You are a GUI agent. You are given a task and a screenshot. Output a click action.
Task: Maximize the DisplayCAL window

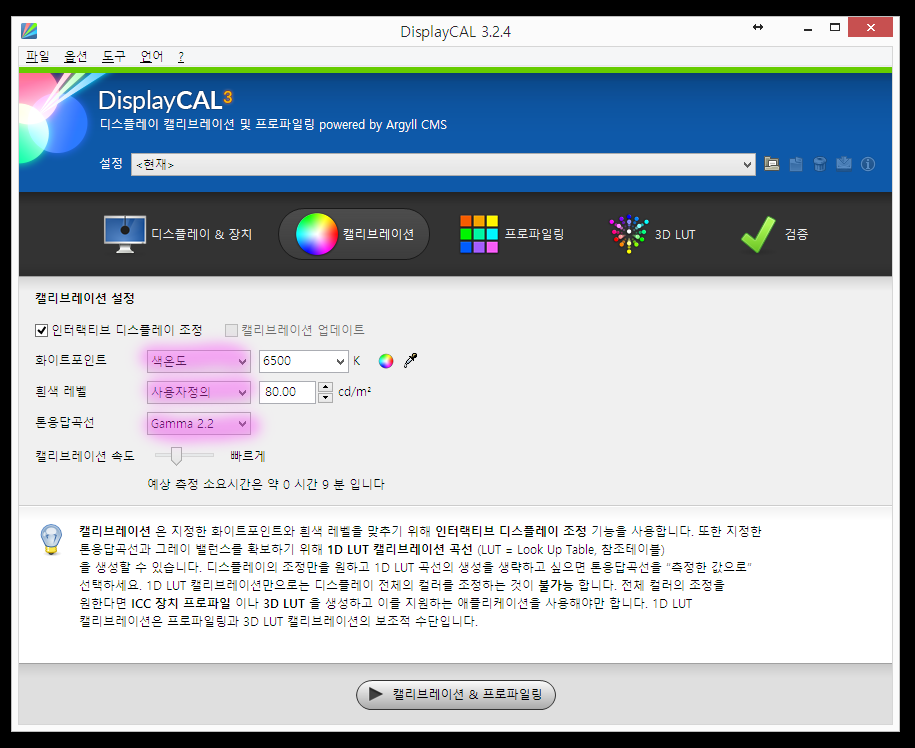835,27
